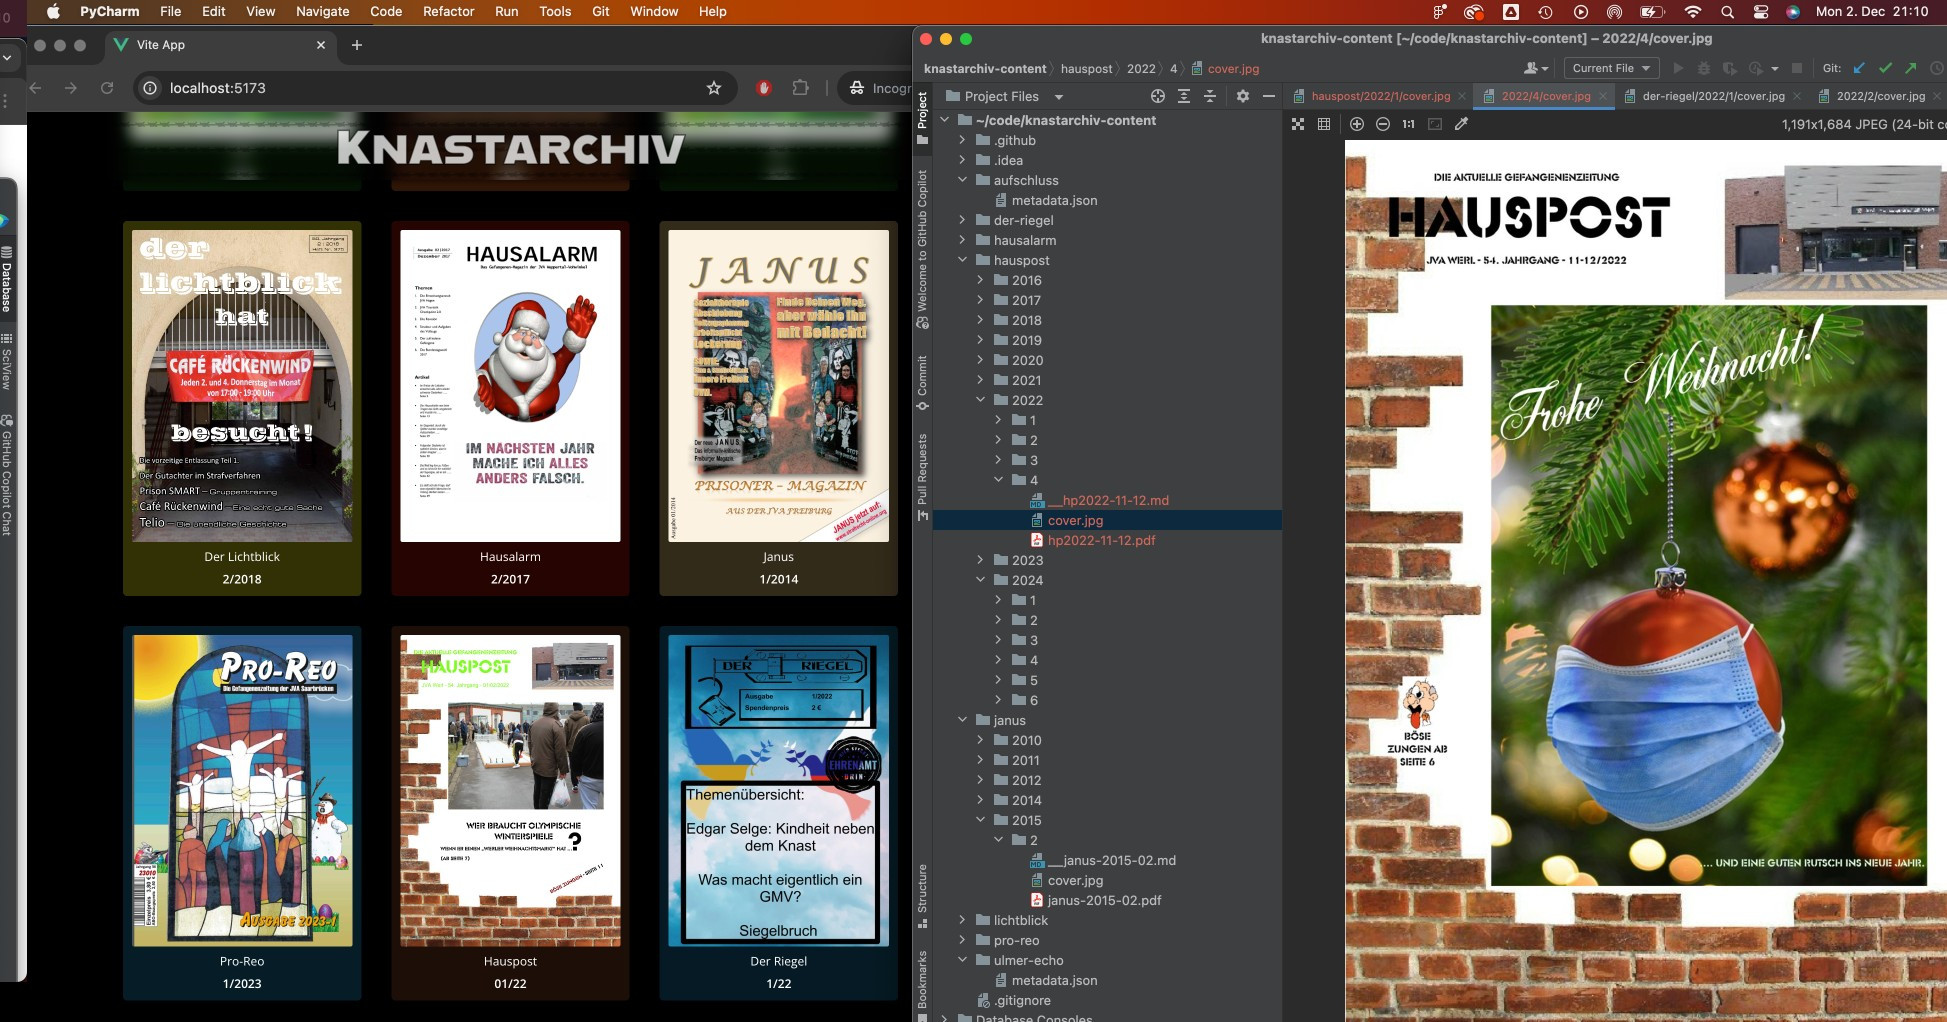Select janus-2015-02.pdf file

pos(1104,900)
